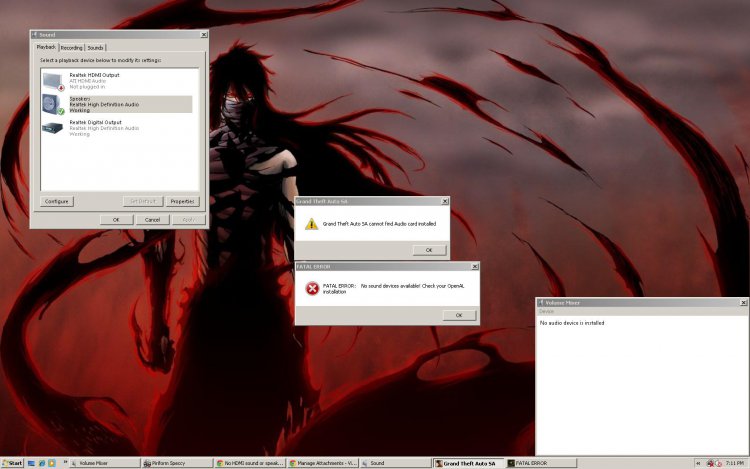Confirm the Sound dialog with OK
Screen dimensions: 750x469
tap(116, 220)
